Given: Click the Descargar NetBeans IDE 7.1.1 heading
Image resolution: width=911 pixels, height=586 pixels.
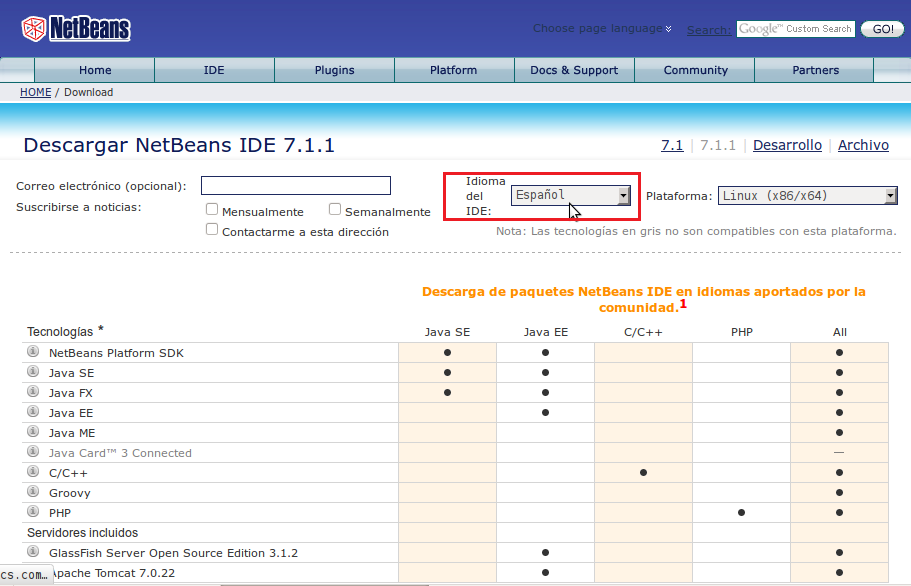Looking at the screenshot, I should (179, 145).
